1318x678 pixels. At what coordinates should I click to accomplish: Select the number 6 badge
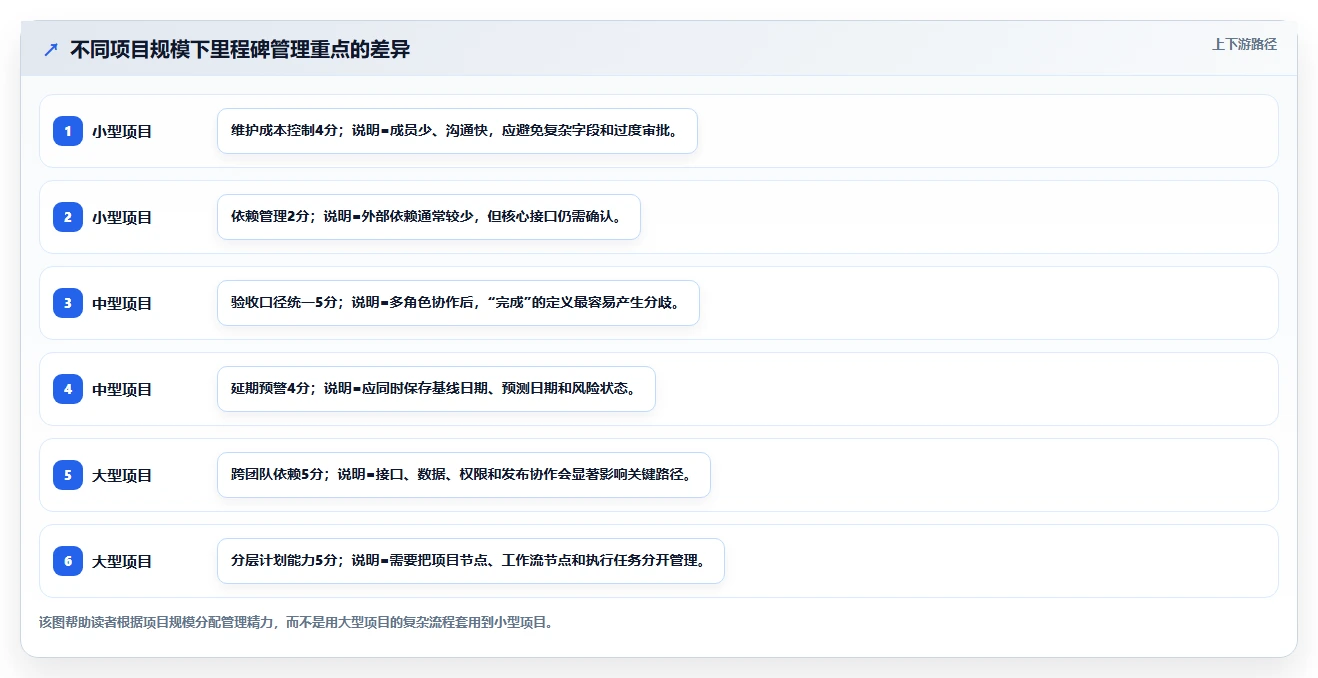pyautogui.click(x=68, y=561)
